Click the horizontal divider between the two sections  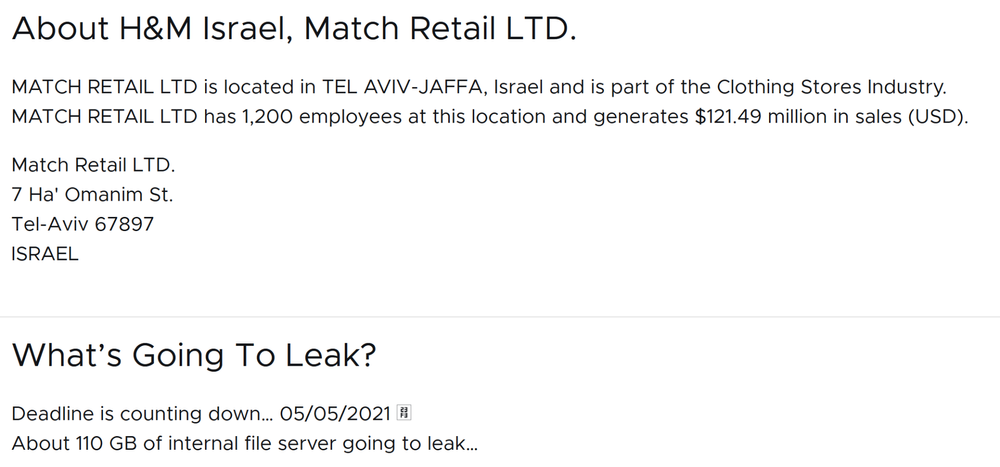[500, 316]
